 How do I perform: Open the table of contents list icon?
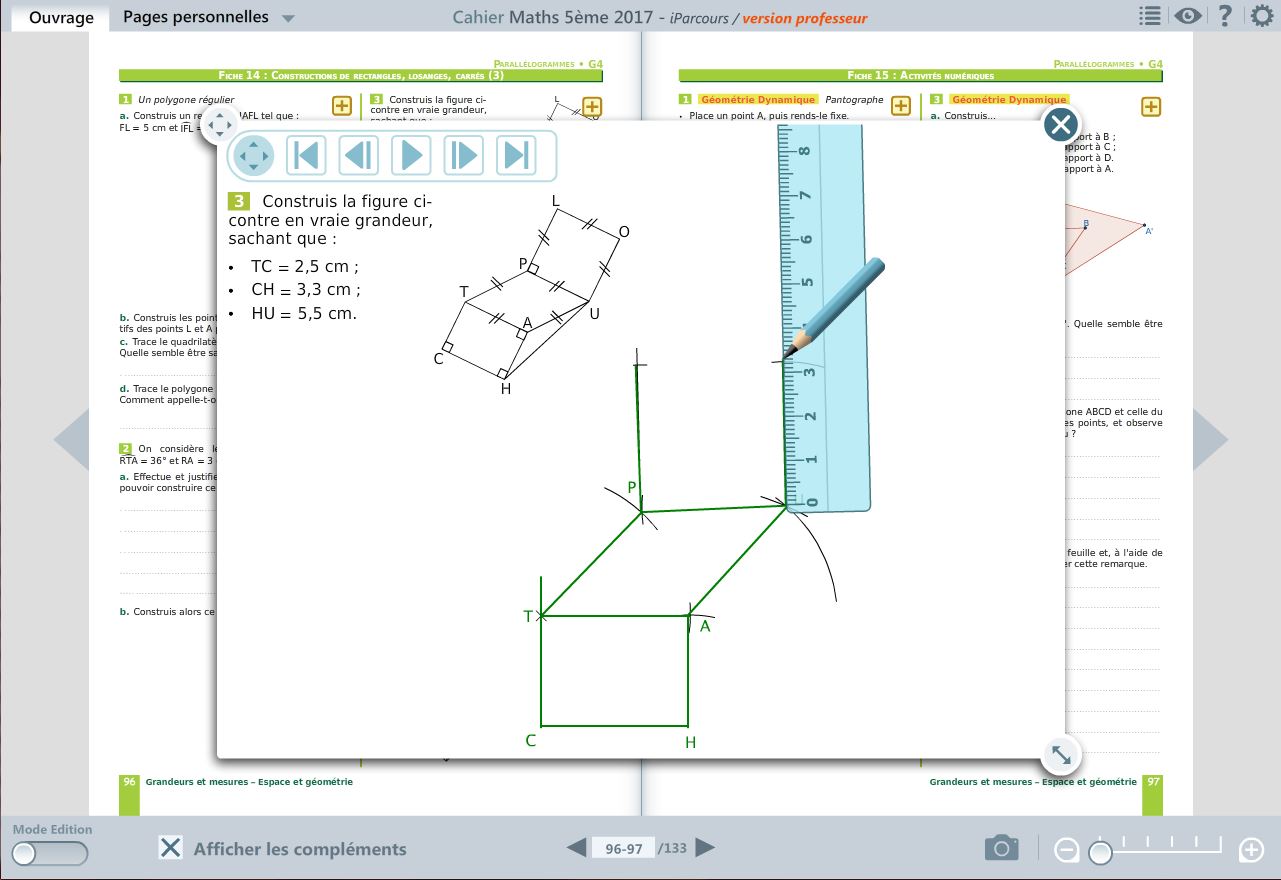pyautogui.click(x=1150, y=16)
